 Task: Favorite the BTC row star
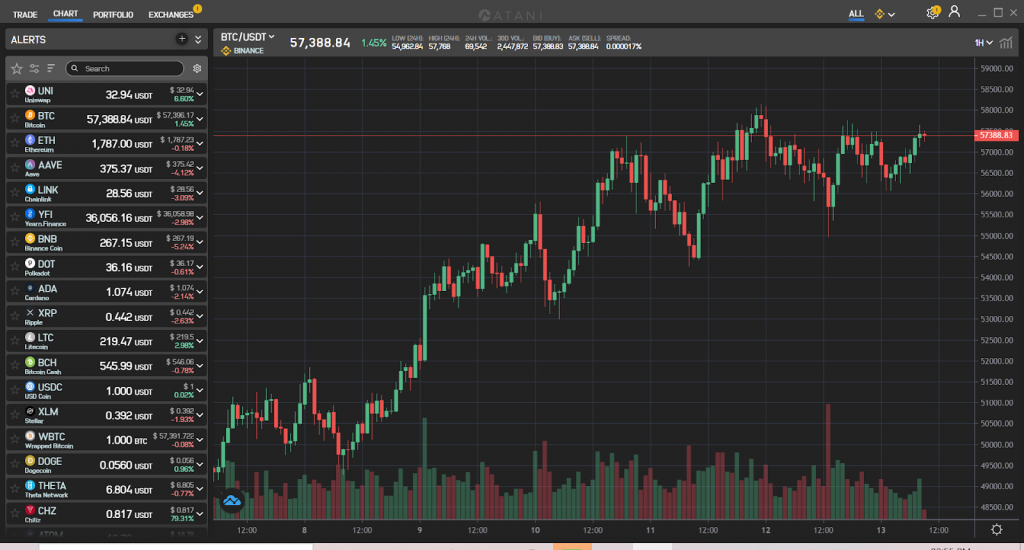click(x=14, y=119)
